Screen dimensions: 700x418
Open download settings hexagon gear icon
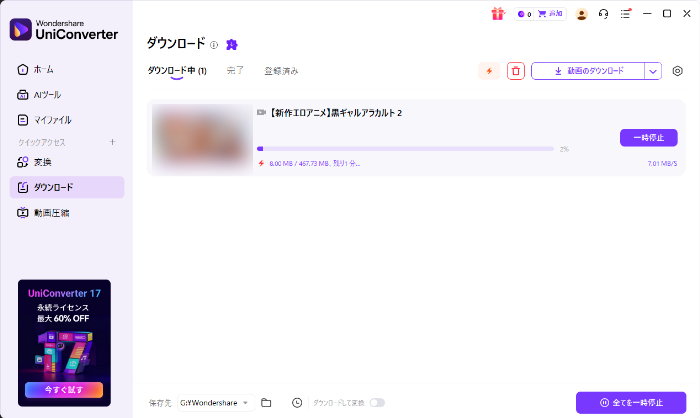677,71
